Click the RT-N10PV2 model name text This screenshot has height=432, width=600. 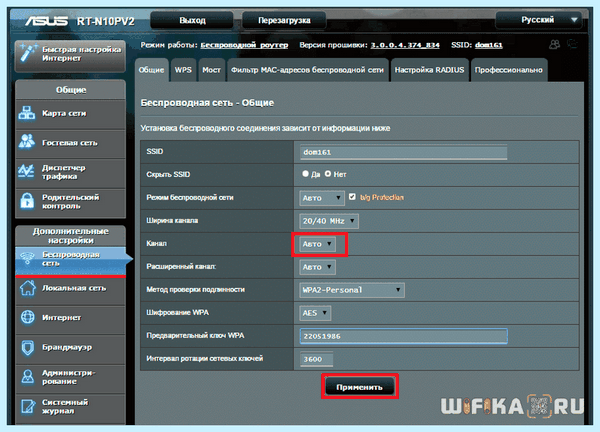click(106, 21)
